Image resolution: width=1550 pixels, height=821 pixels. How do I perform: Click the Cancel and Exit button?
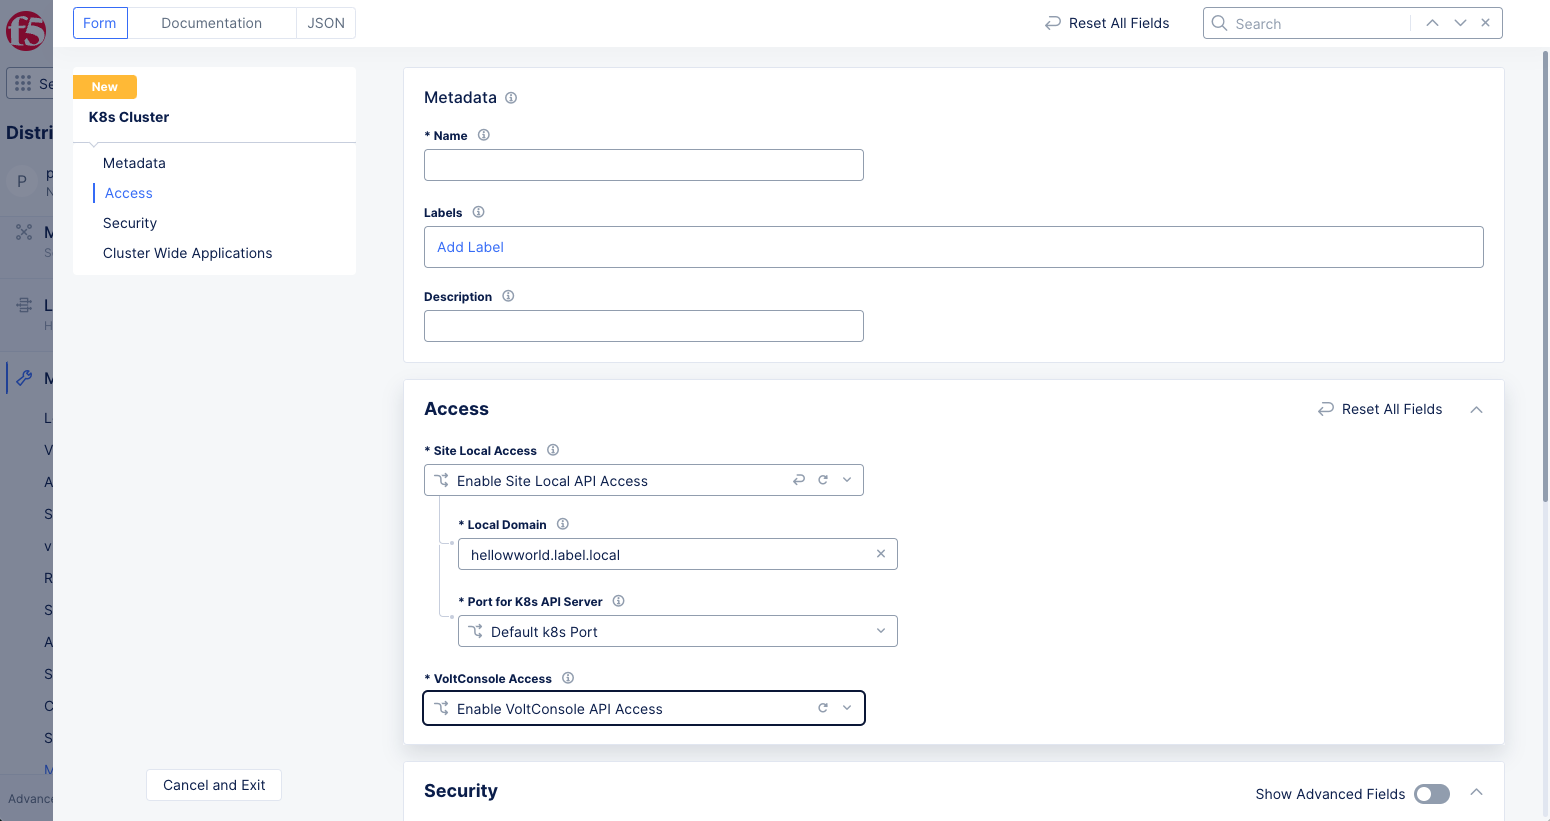point(213,785)
